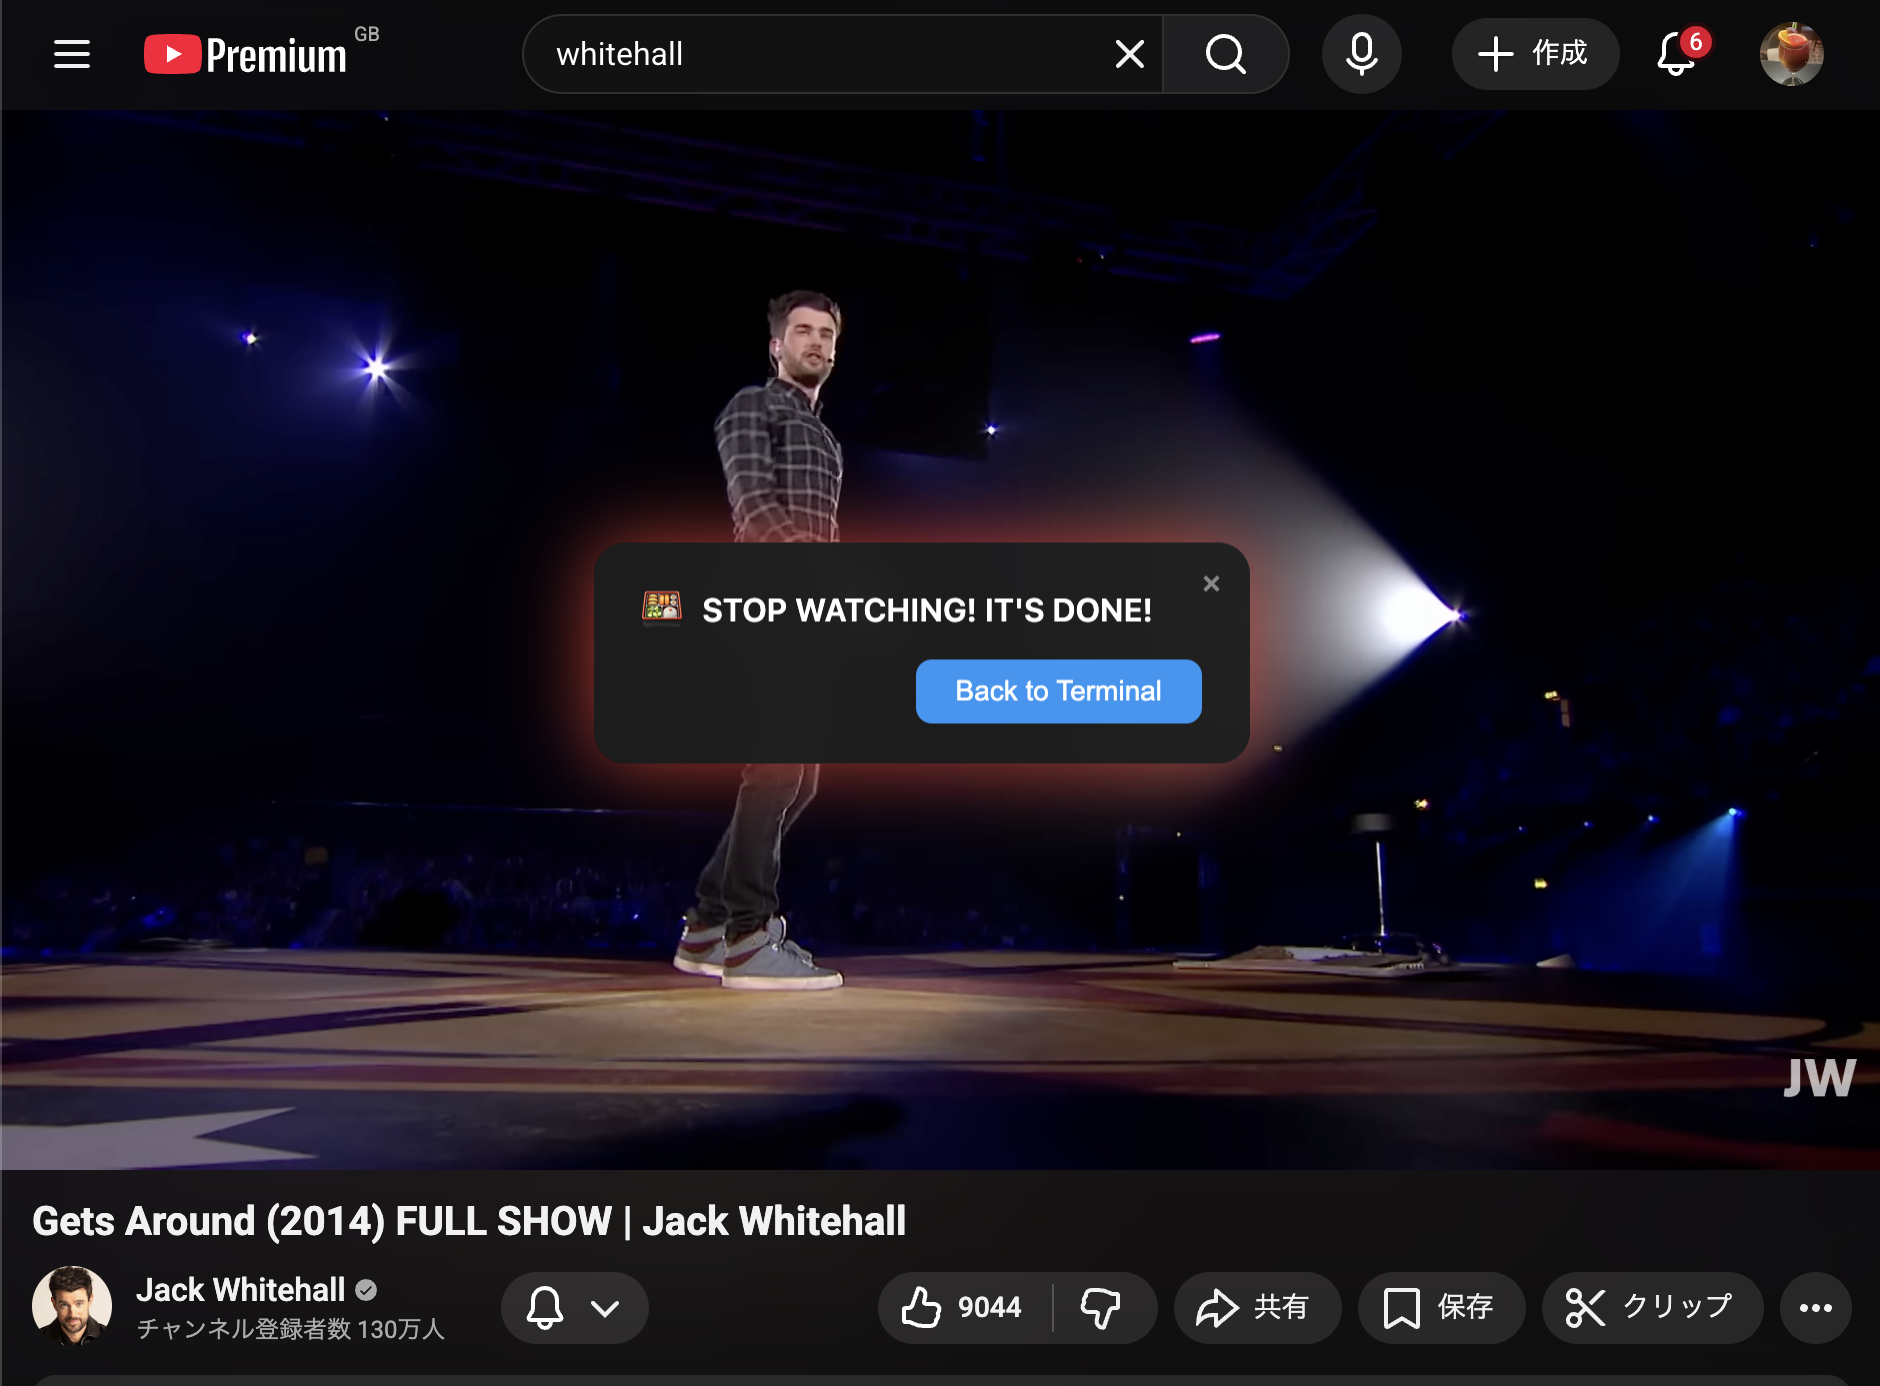Open the 作成 create button

[x=1535, y=54]
